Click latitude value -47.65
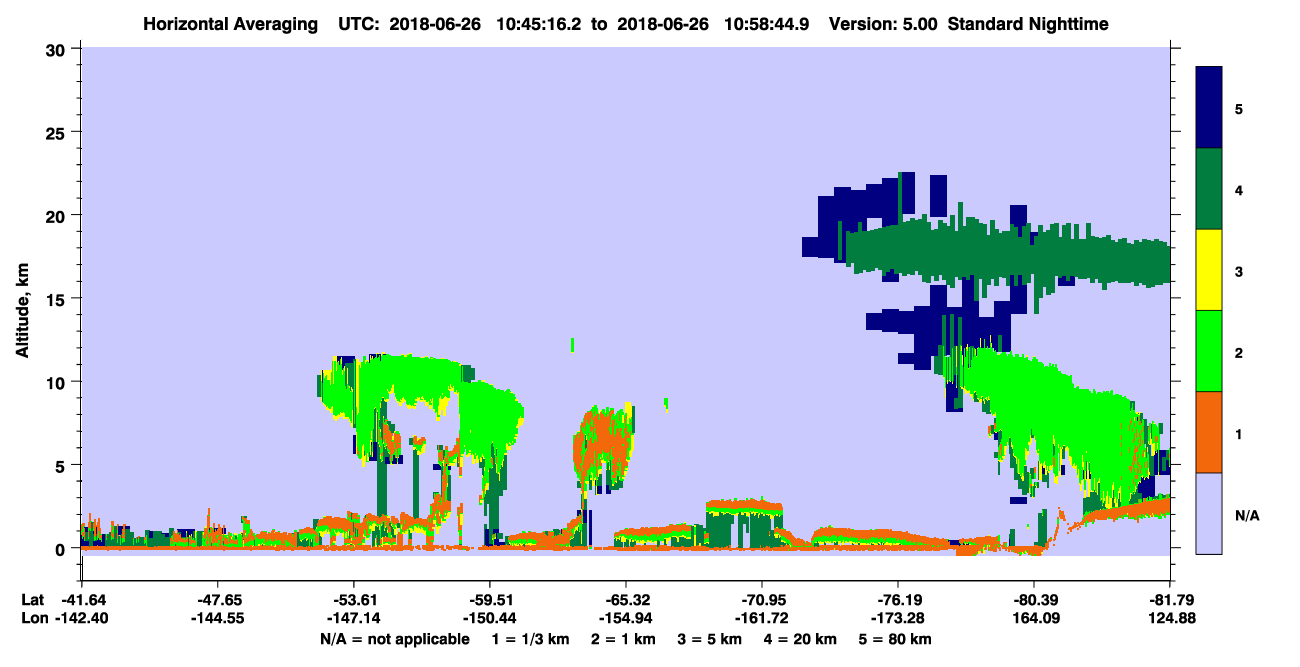 (217, 600)
